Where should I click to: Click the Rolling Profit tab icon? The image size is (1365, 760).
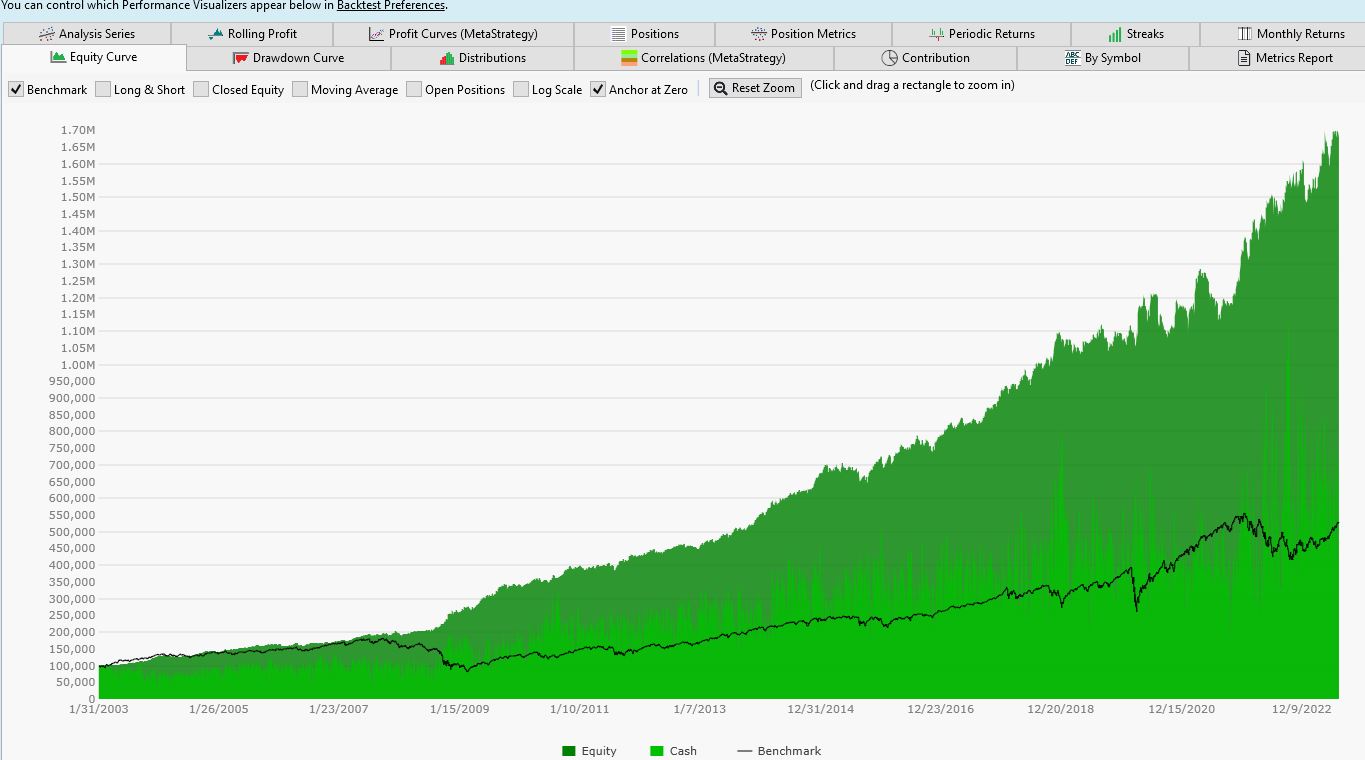(x=215, y=34)
